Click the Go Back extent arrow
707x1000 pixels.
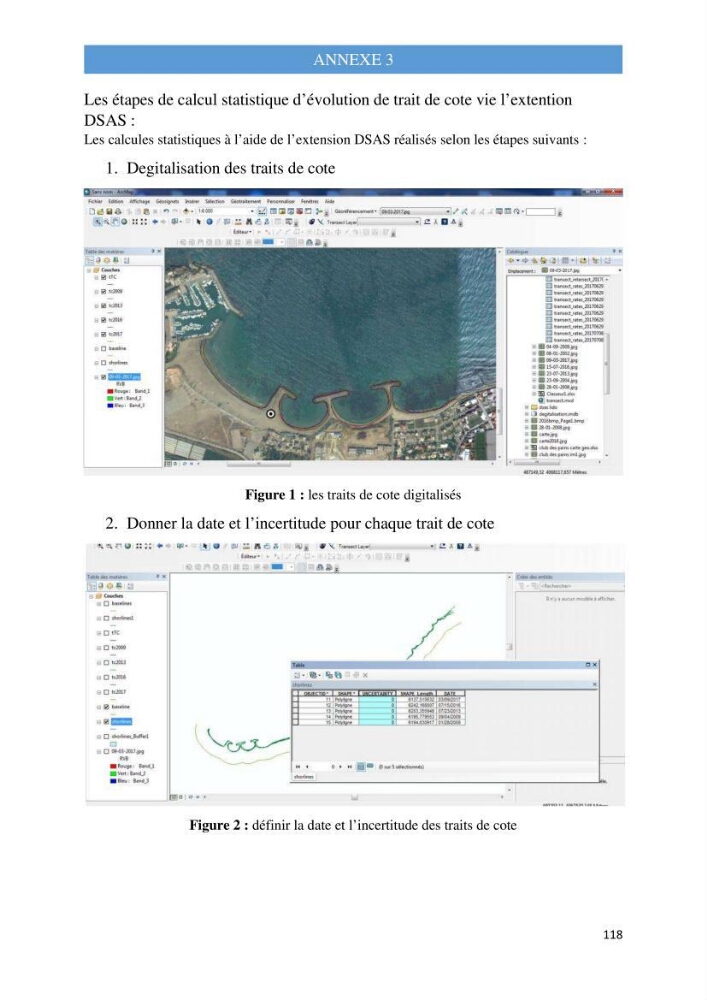pos(155,222)
